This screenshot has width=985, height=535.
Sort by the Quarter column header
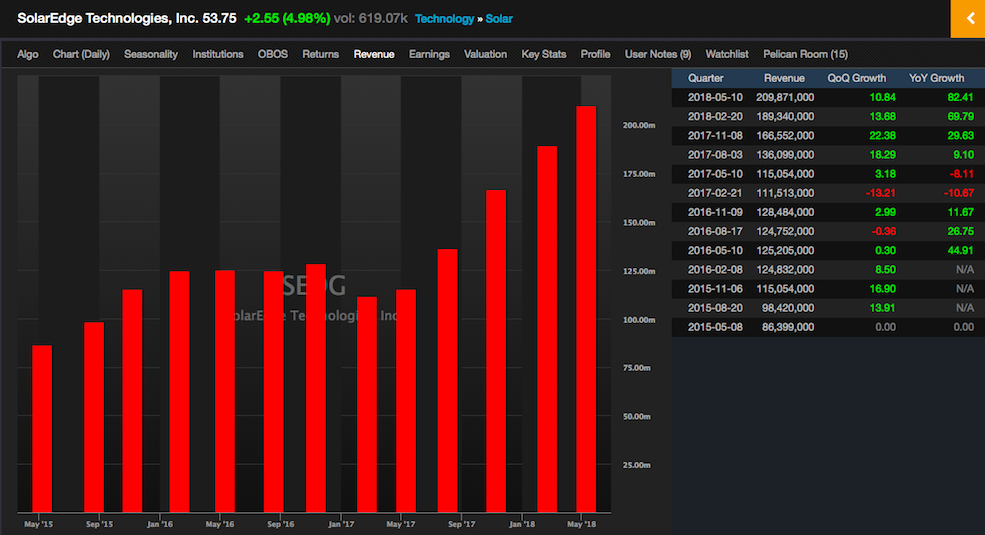[x=705, y=78]
